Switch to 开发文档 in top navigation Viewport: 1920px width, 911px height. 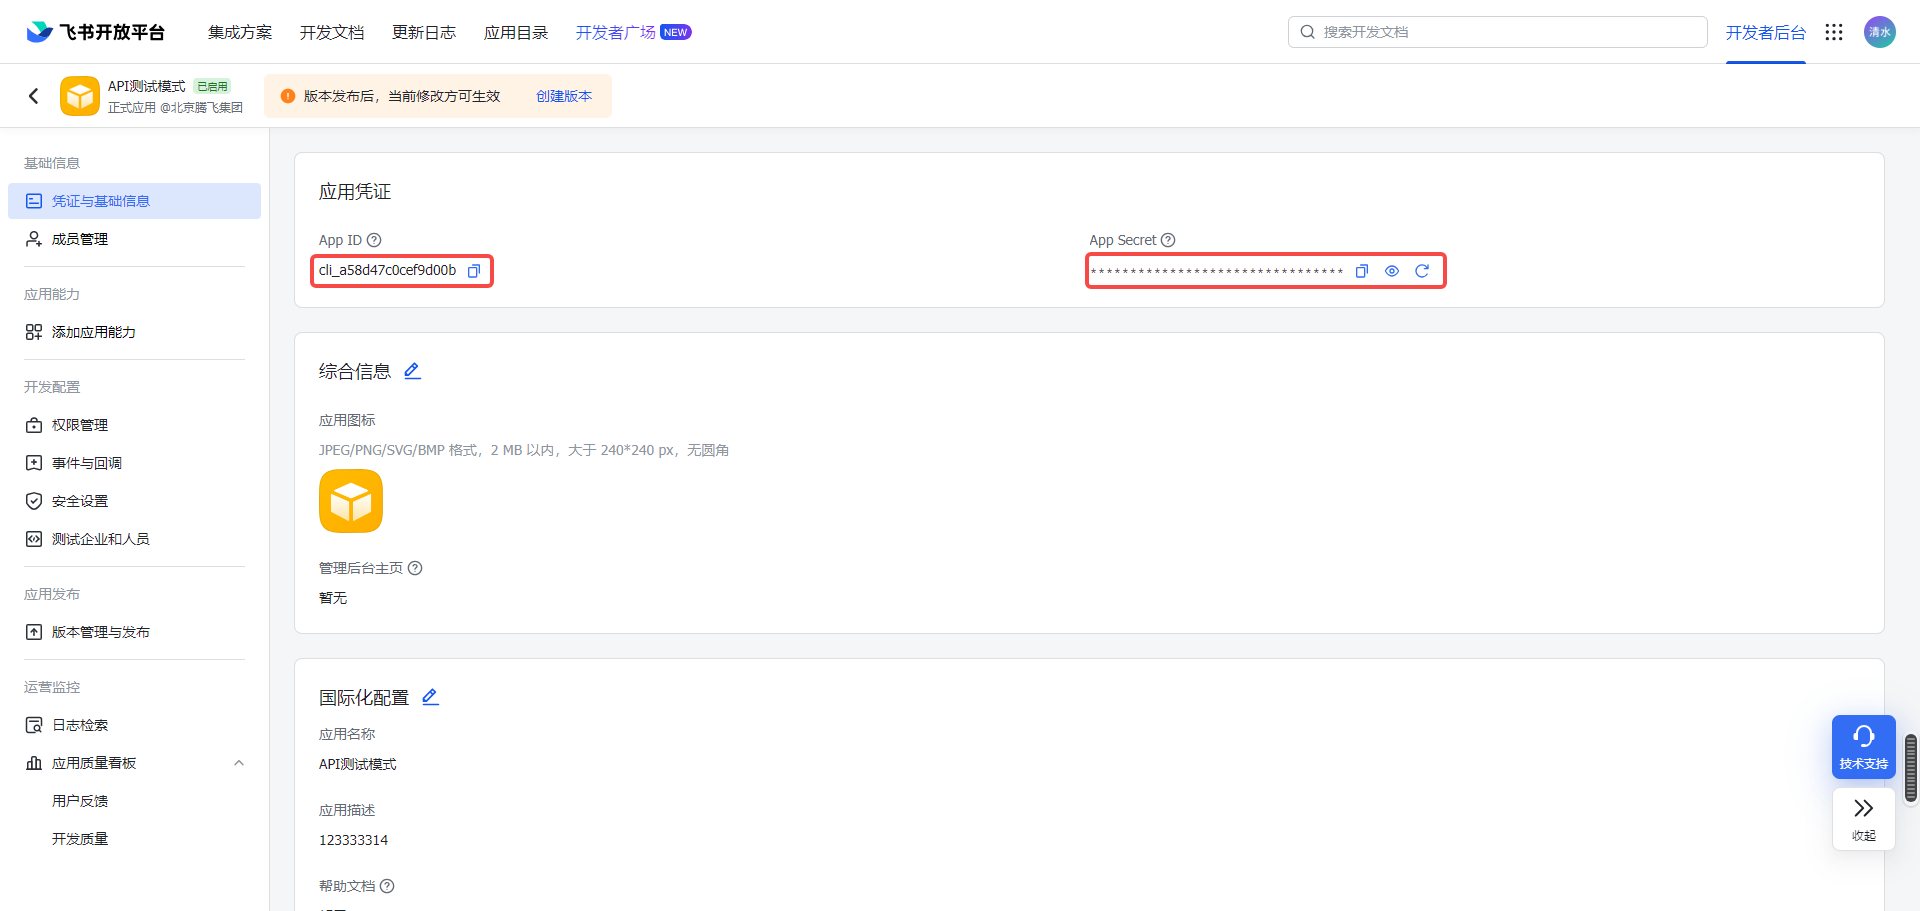(332, 32)
